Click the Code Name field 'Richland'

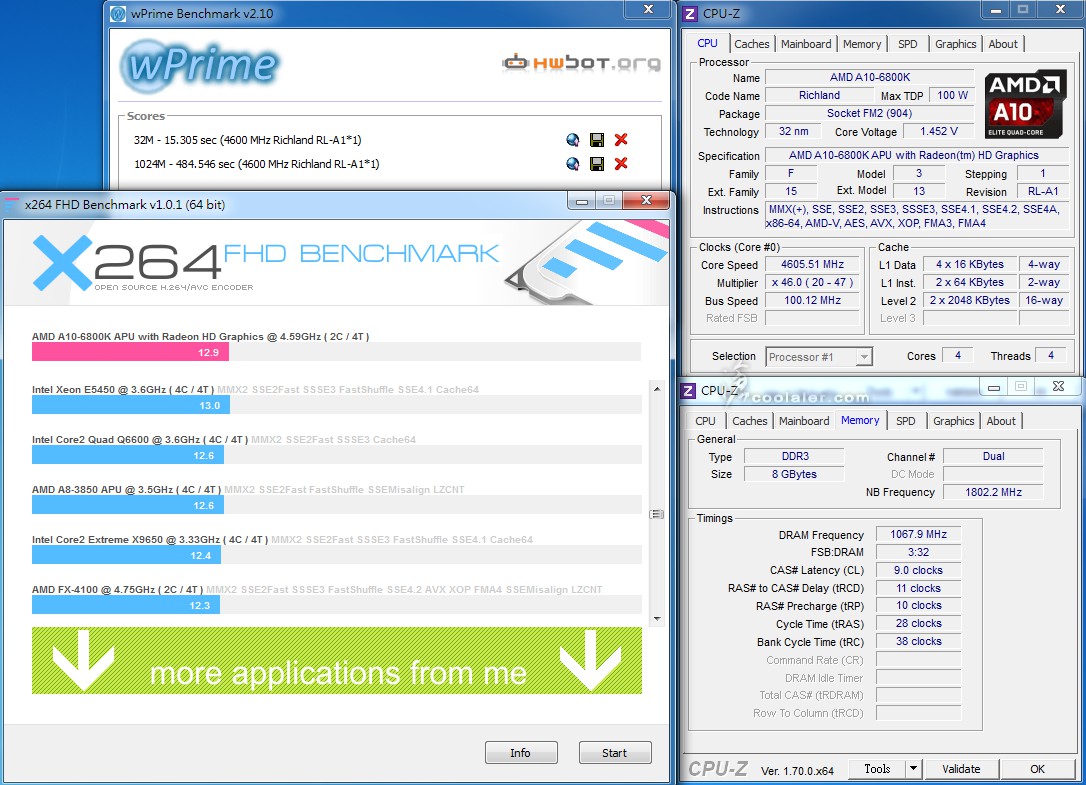tap(819, 96)
